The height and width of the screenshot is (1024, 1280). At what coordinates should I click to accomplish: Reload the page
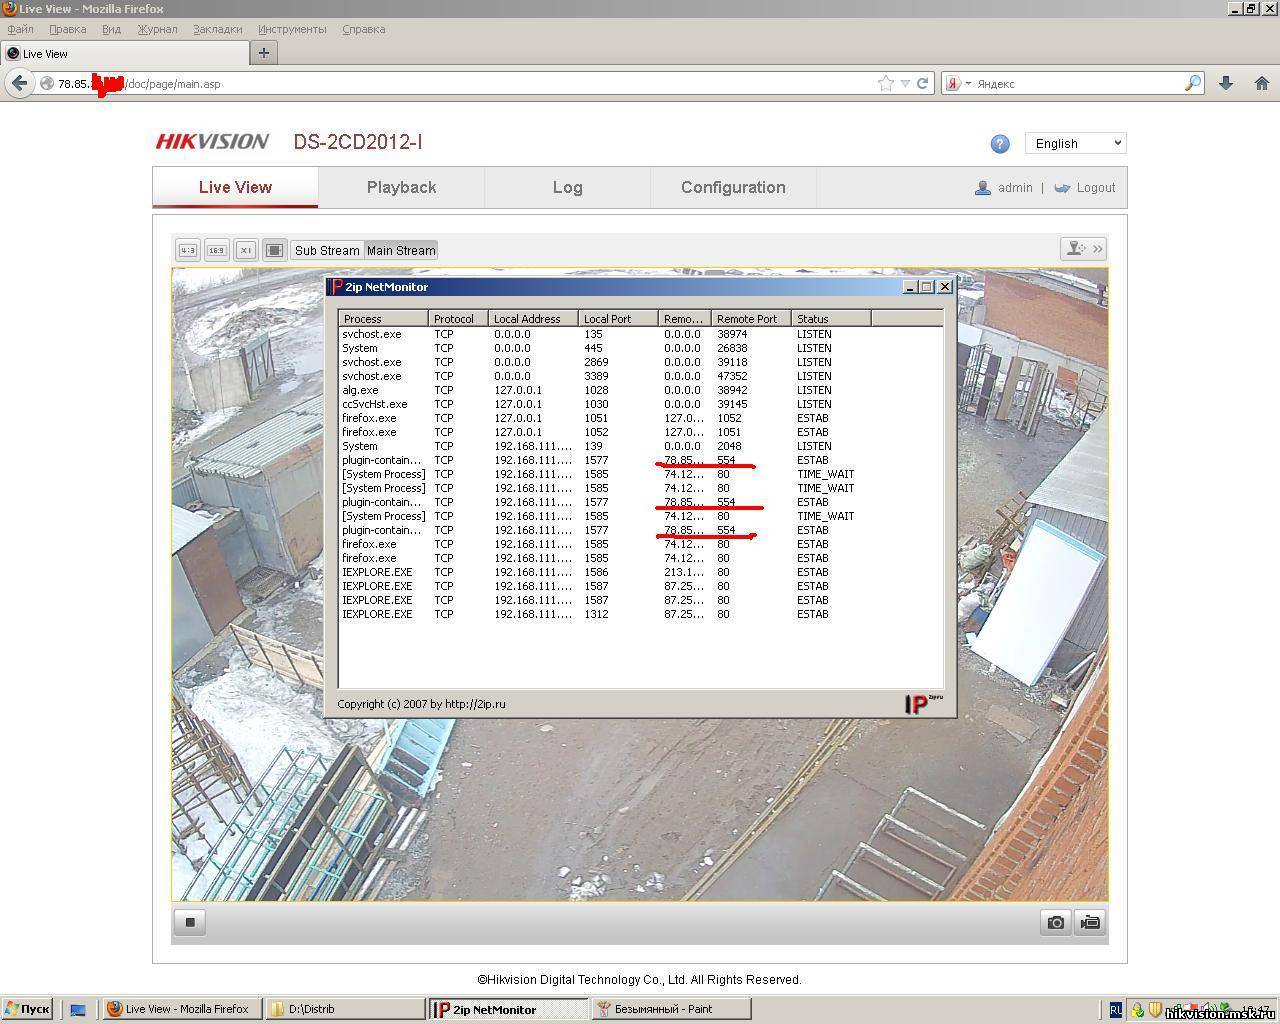pos(922,83)
